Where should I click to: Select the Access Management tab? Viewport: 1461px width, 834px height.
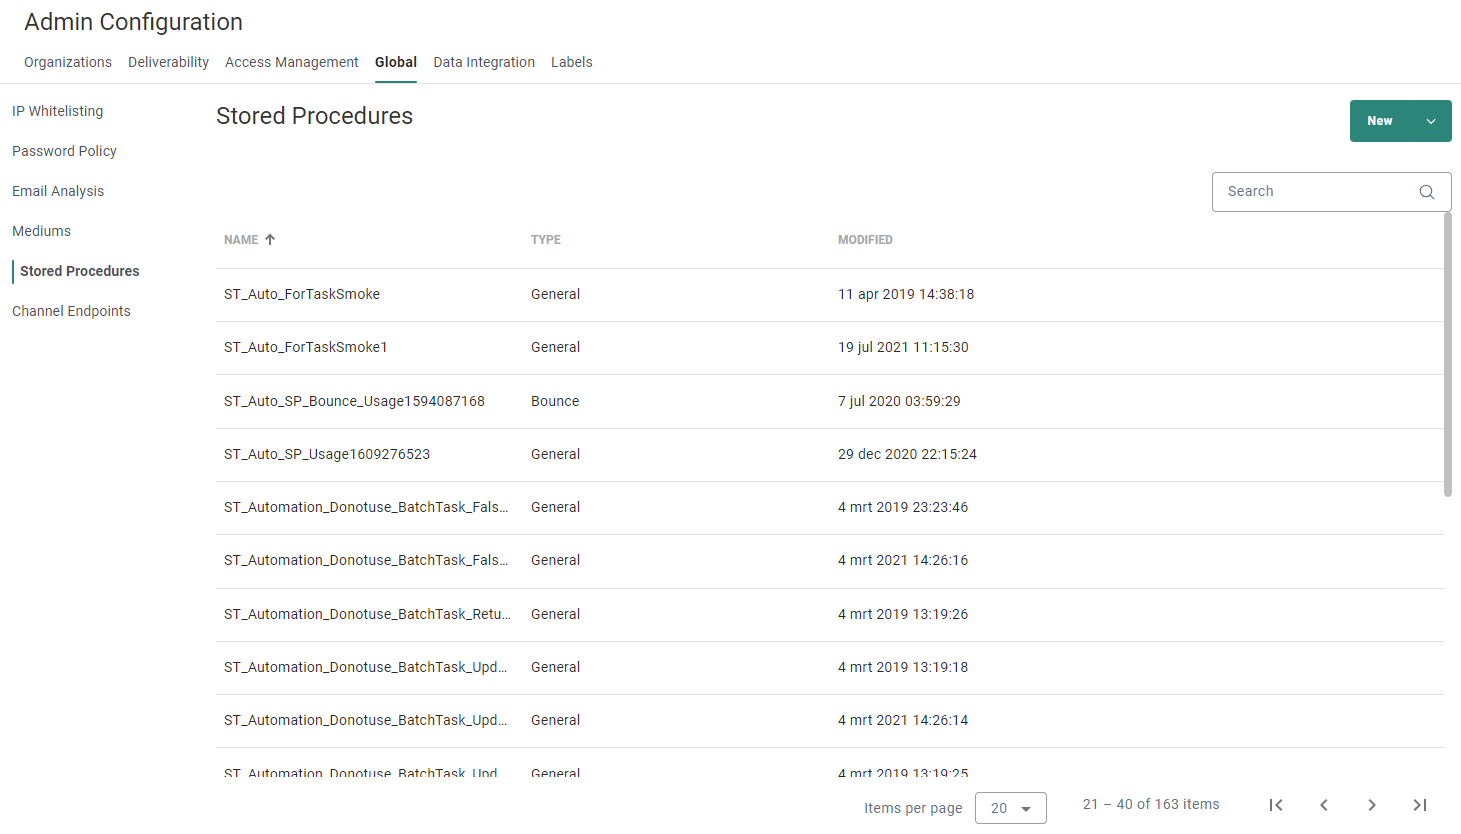(x=291, y=62)
